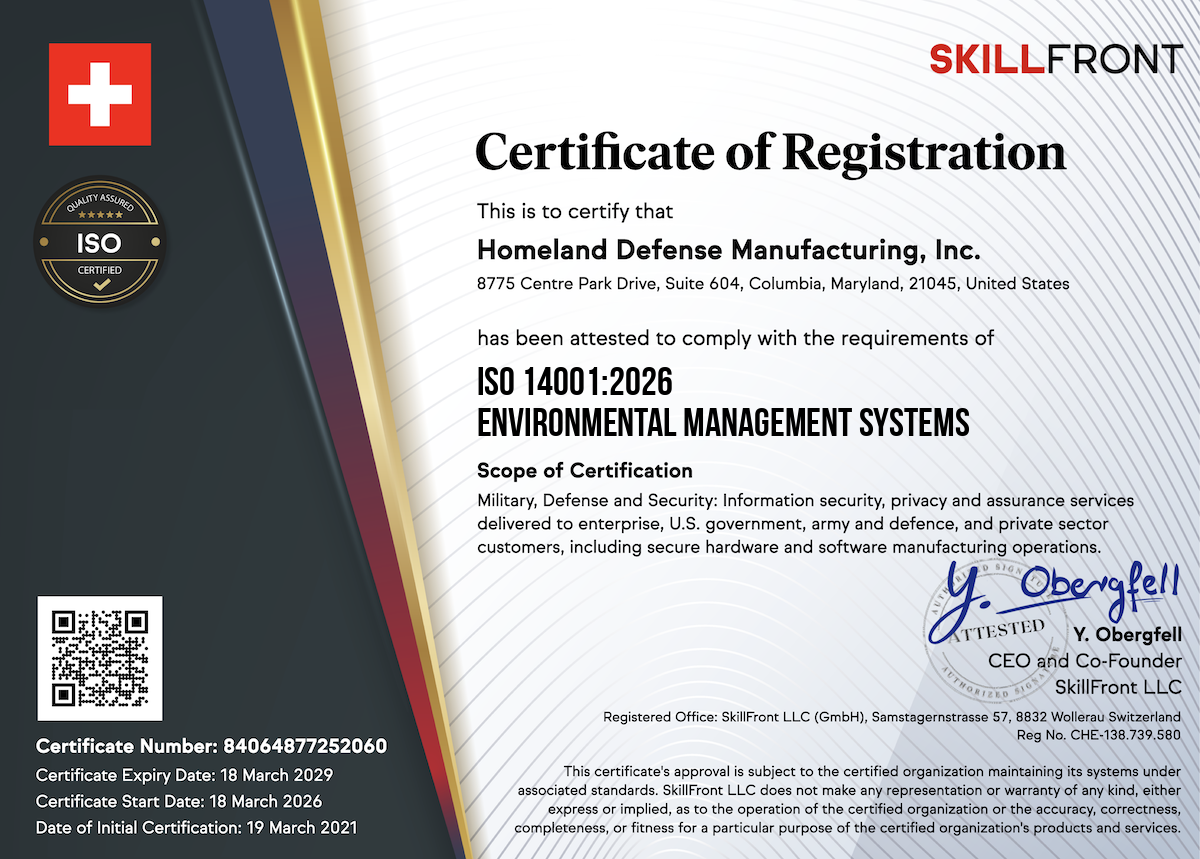Select the Date of Initial Certification line
The image size is (1200, 859).
(196, 828)
